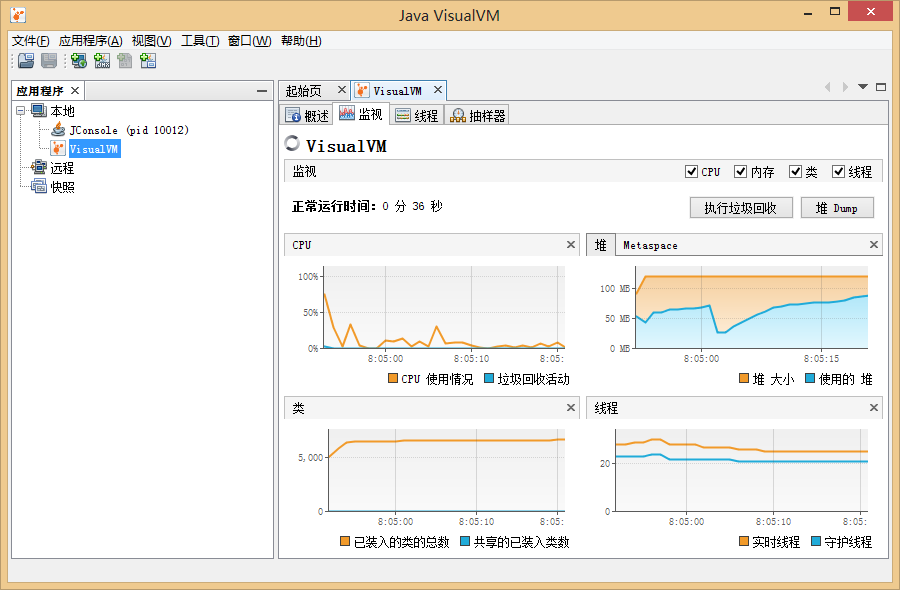The image size is (900, 590).
Task: Close the CPU chart panel
Action: tap(571, 244)
